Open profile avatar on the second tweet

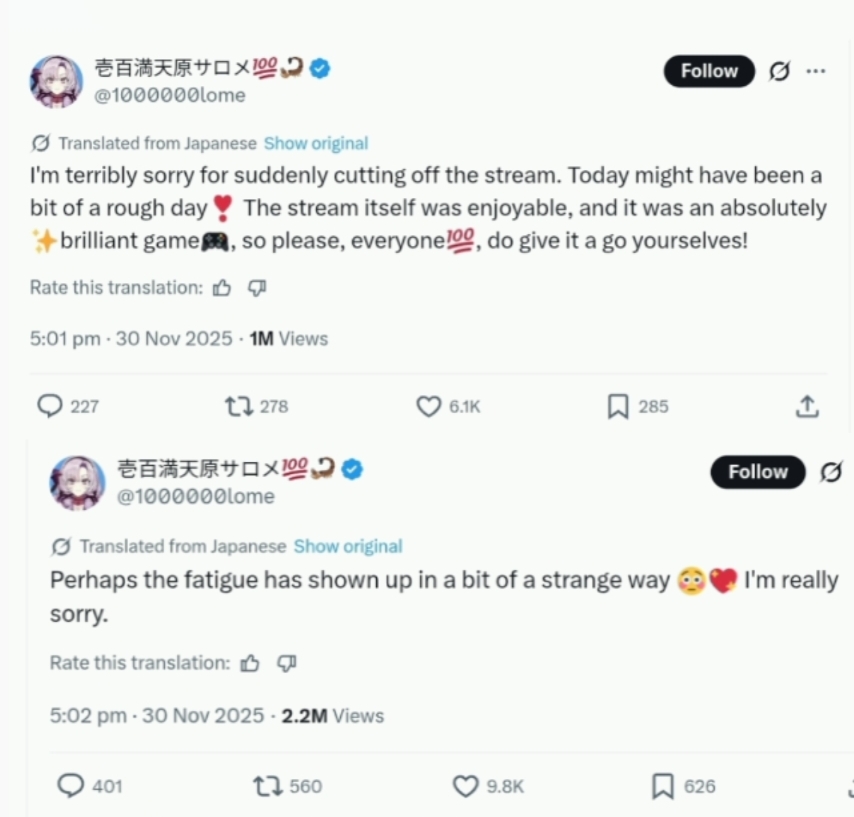pos(77,483)
